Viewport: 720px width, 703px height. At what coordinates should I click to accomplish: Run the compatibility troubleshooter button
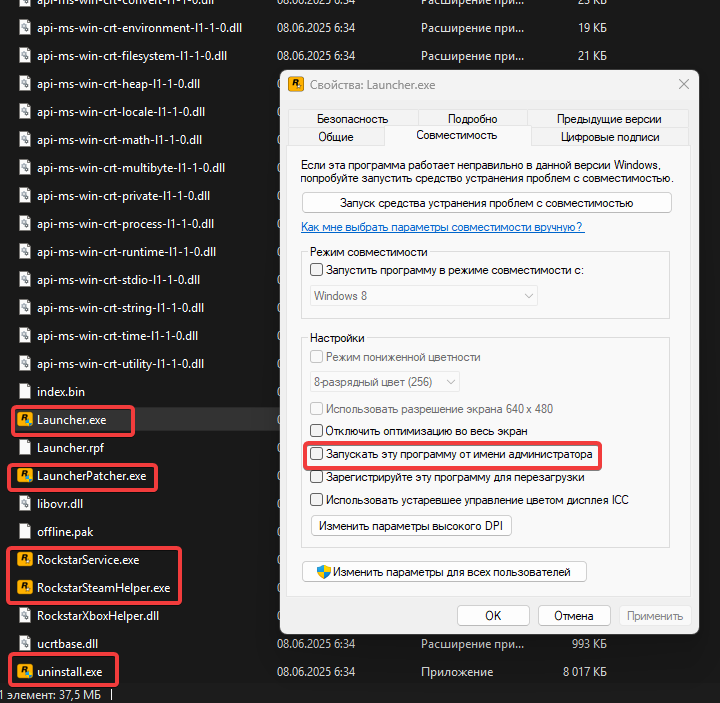click(x=487, y=202)
